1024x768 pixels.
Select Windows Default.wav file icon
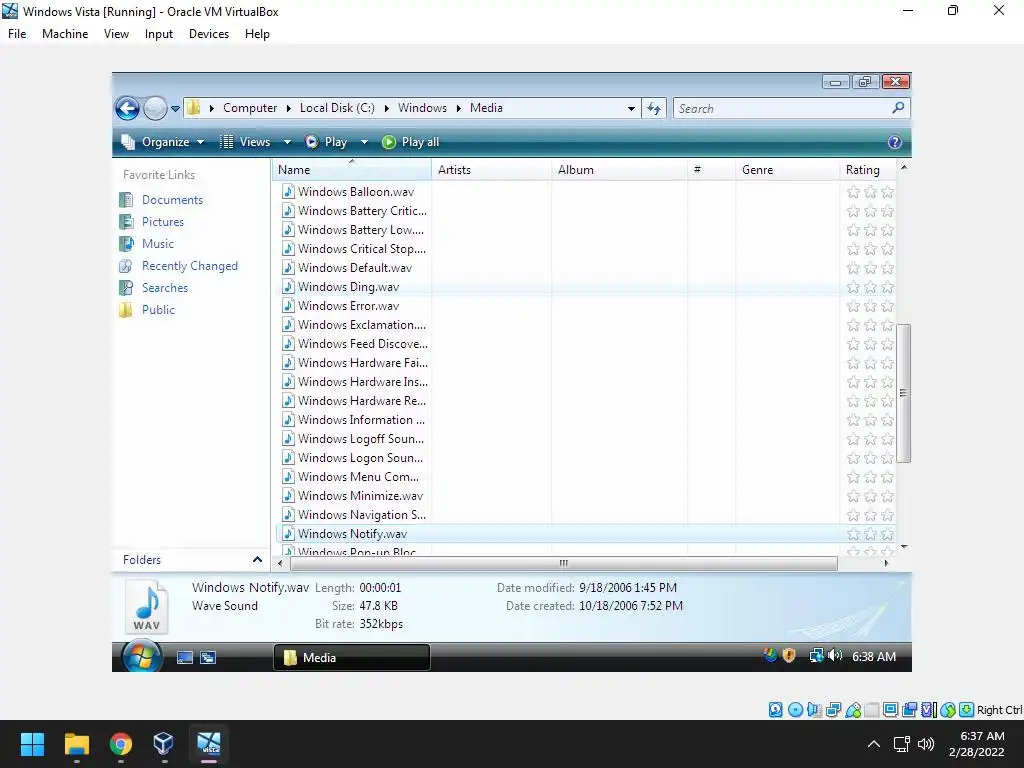(x=288, y=268)
